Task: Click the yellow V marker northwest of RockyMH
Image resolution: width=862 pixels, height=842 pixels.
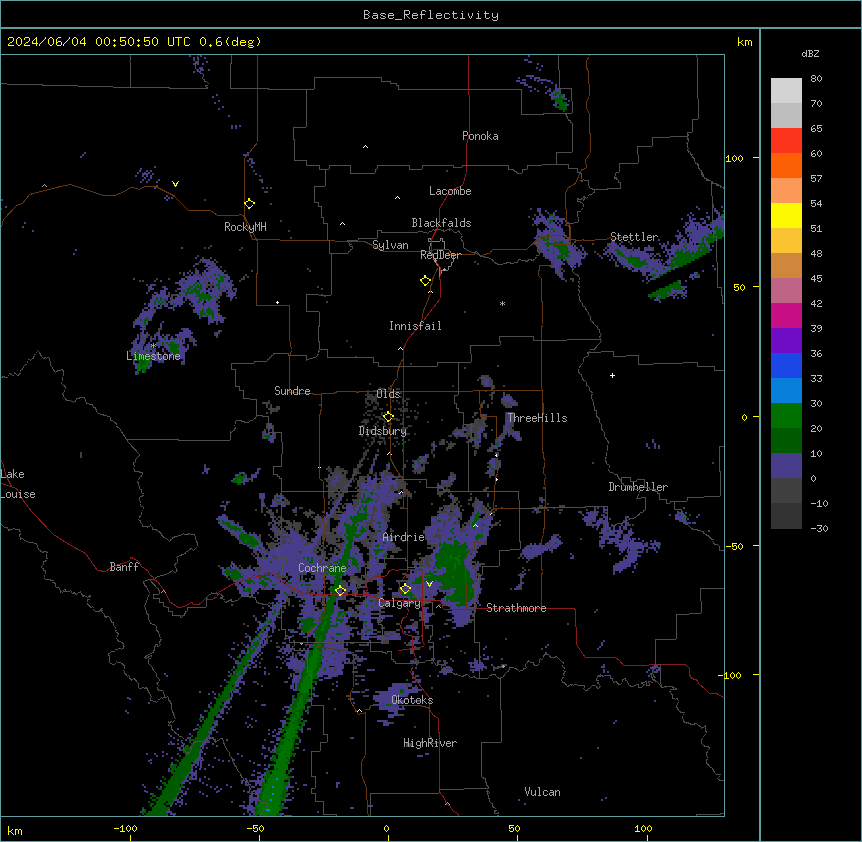Action: click(x=175, y=184)
